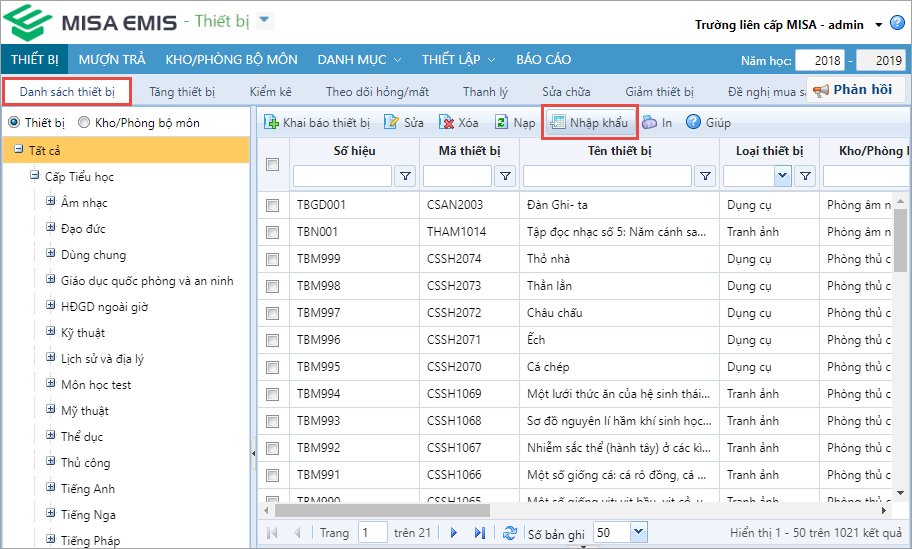The image size is (912, 549).
Task: Click the Số hiệu column filter icon
Action: (406, 176)
